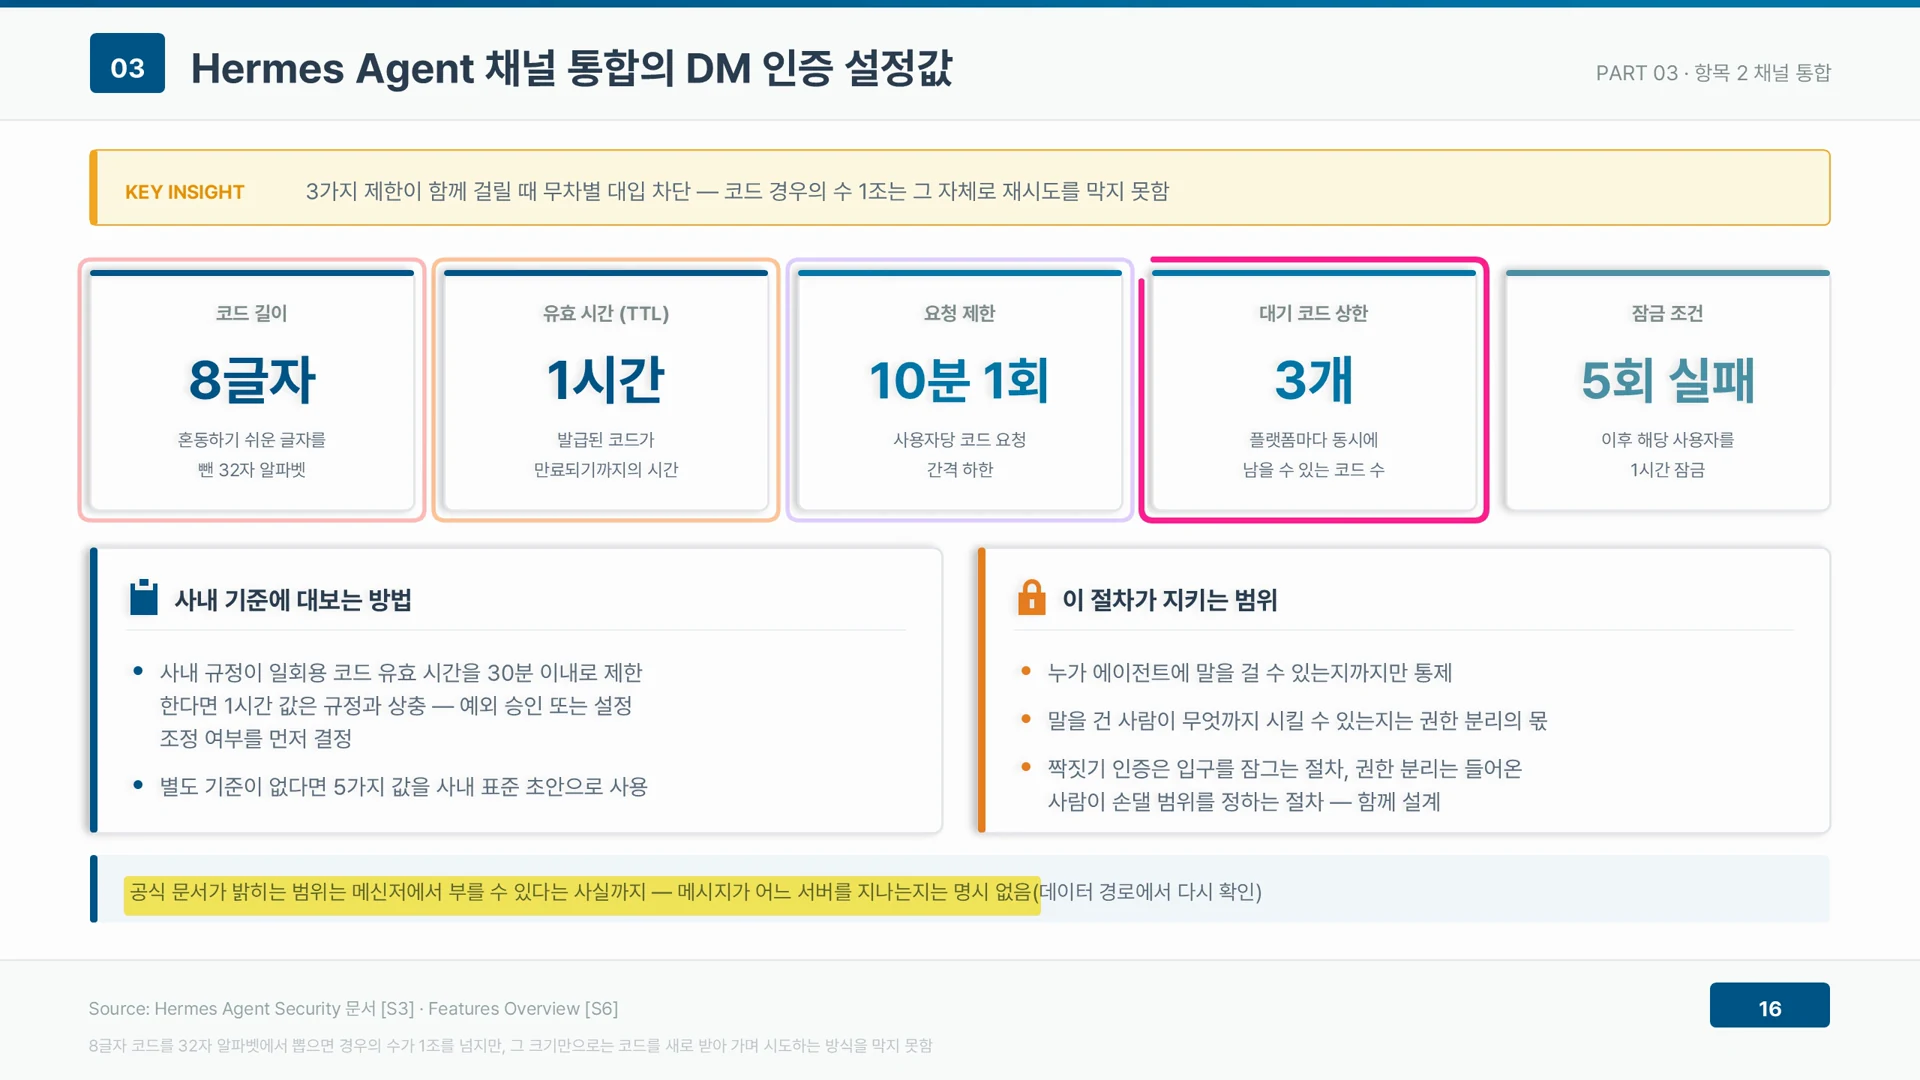Screen dimensions: 1920x1080
Task: Click the insight sentence about 무차별 대입 차단
Action: [737, 191]
